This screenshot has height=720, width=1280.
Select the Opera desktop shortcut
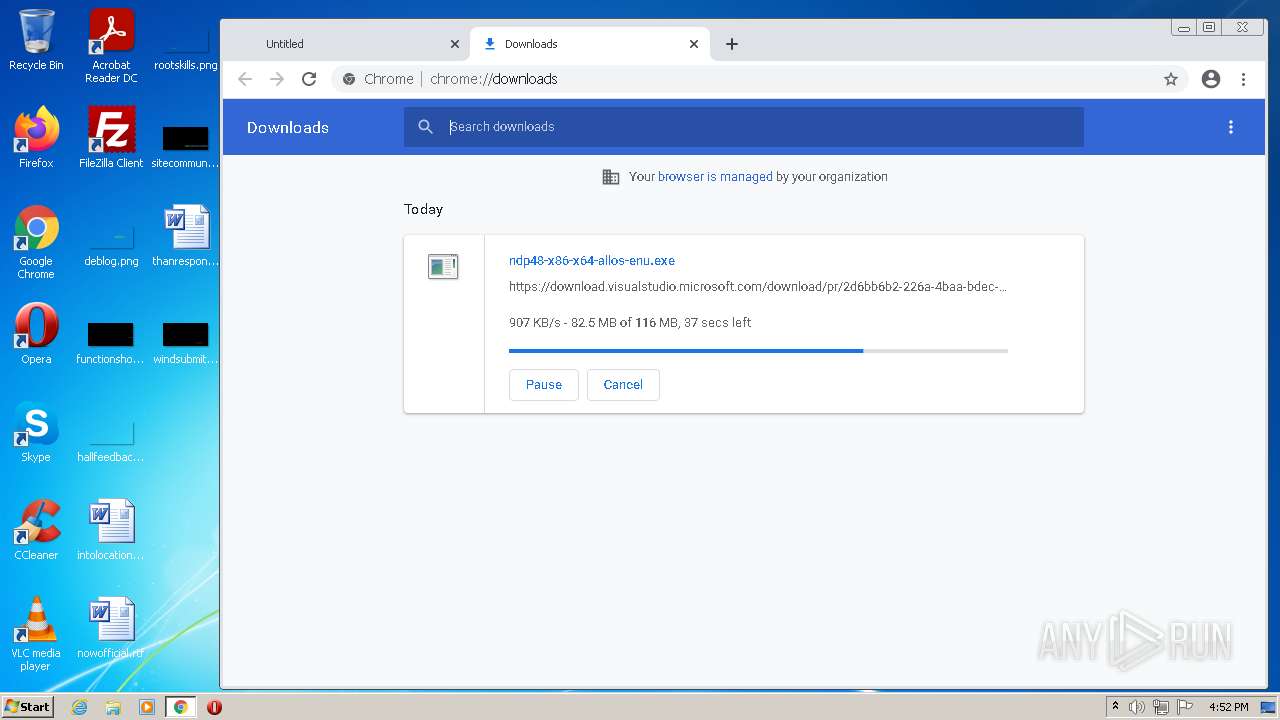(36, 334)
